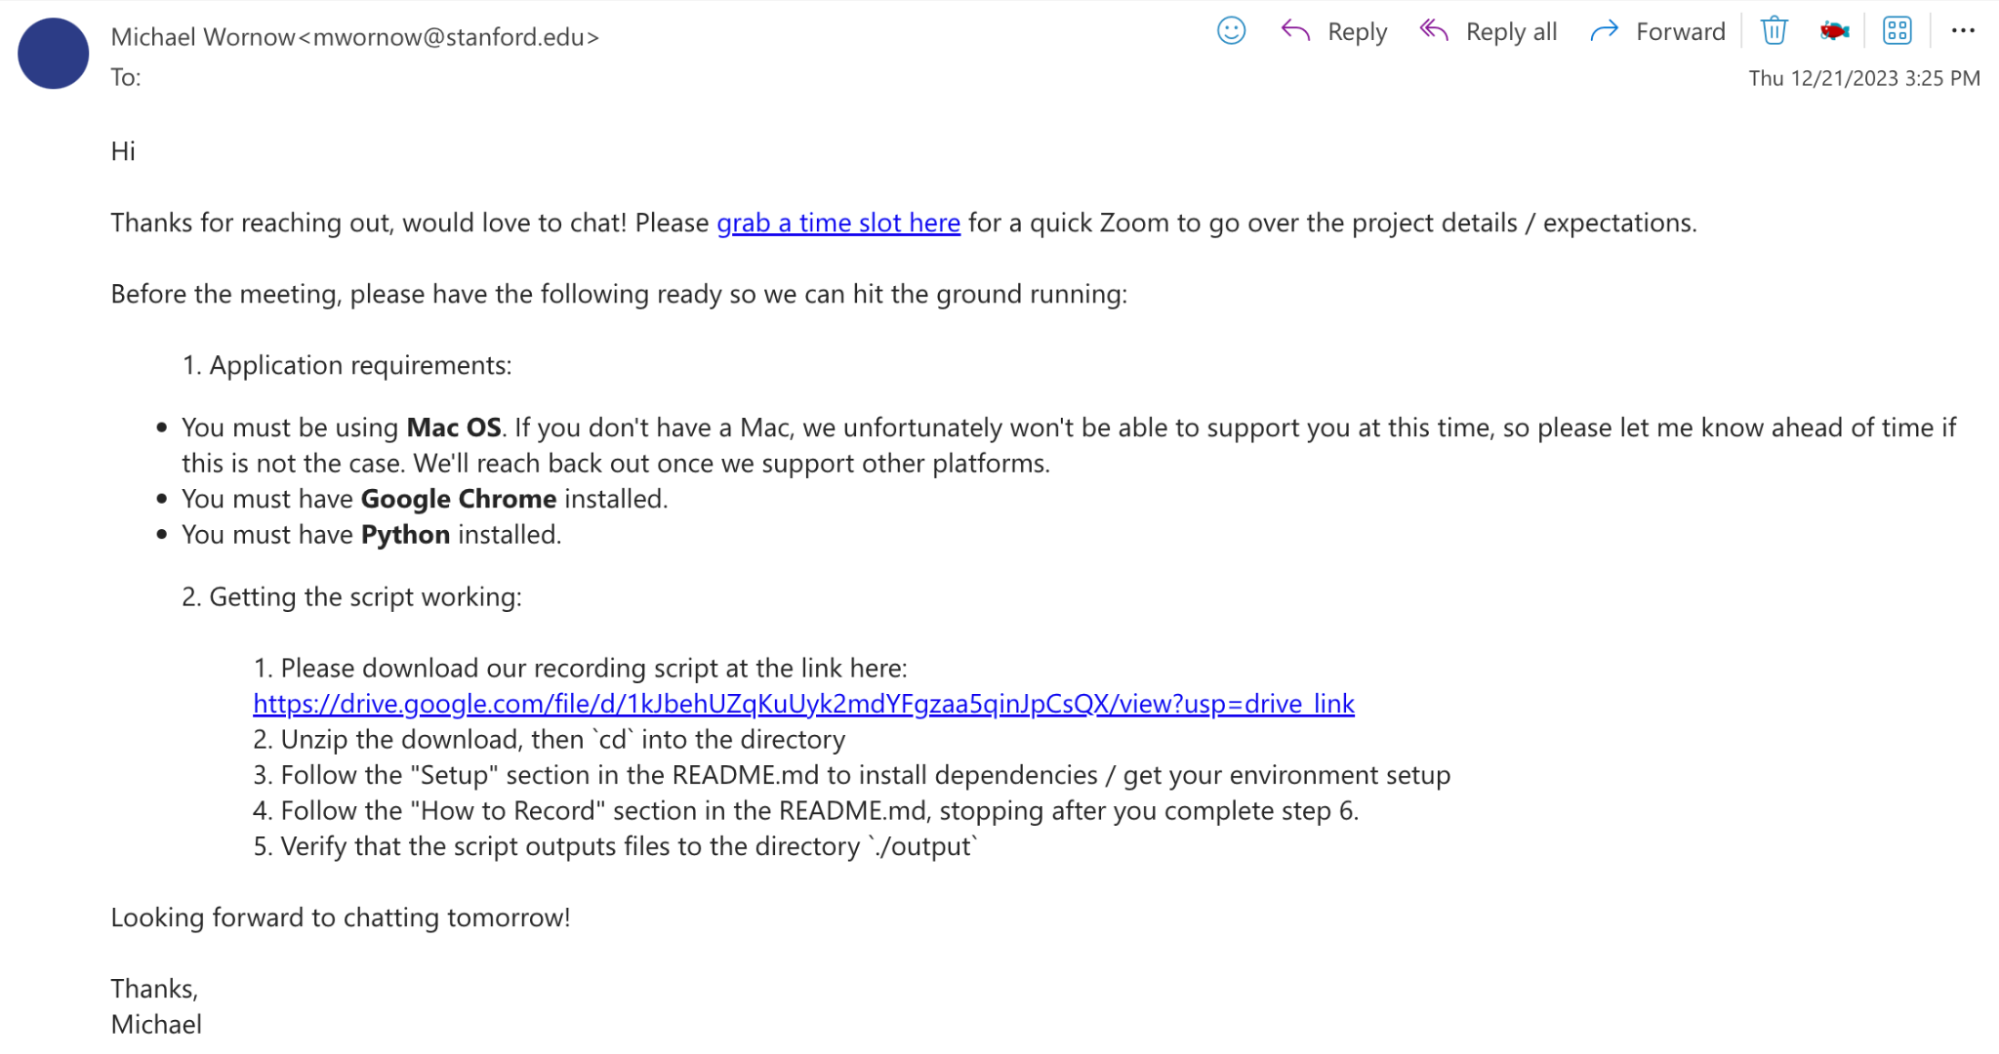Click the Reply all button
The width and height of the screenshot is (1999, 1054).
pyautogui.click(x=1488, y=32)
